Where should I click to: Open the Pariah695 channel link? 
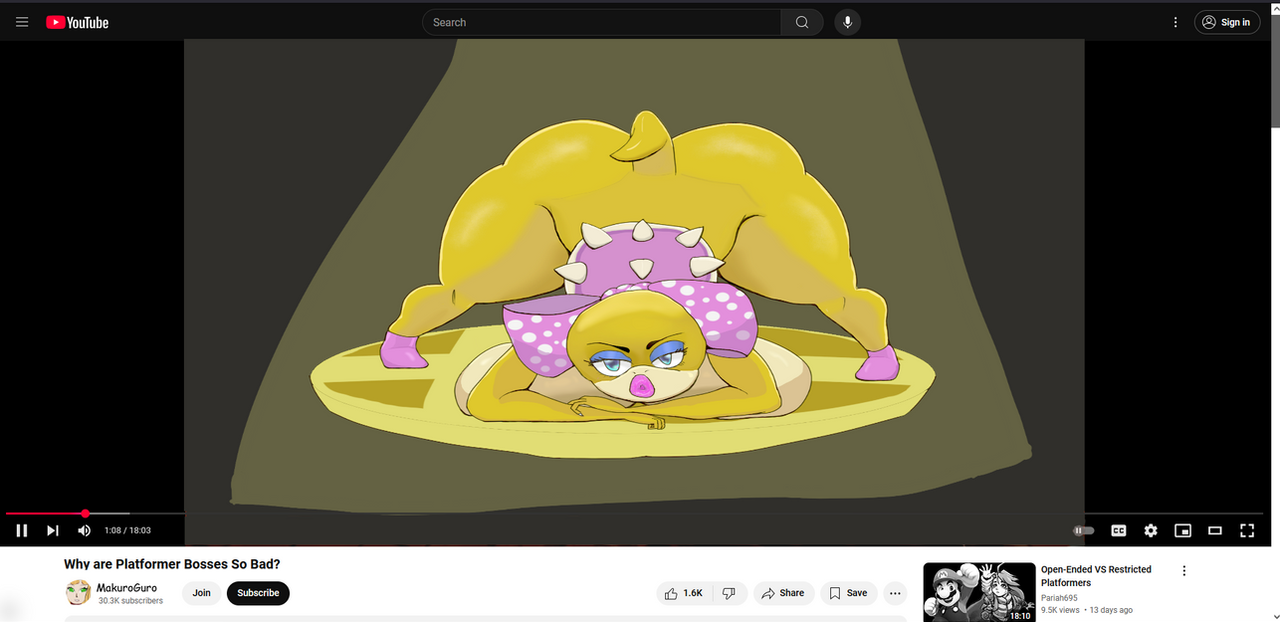(x=1059, y=598)
